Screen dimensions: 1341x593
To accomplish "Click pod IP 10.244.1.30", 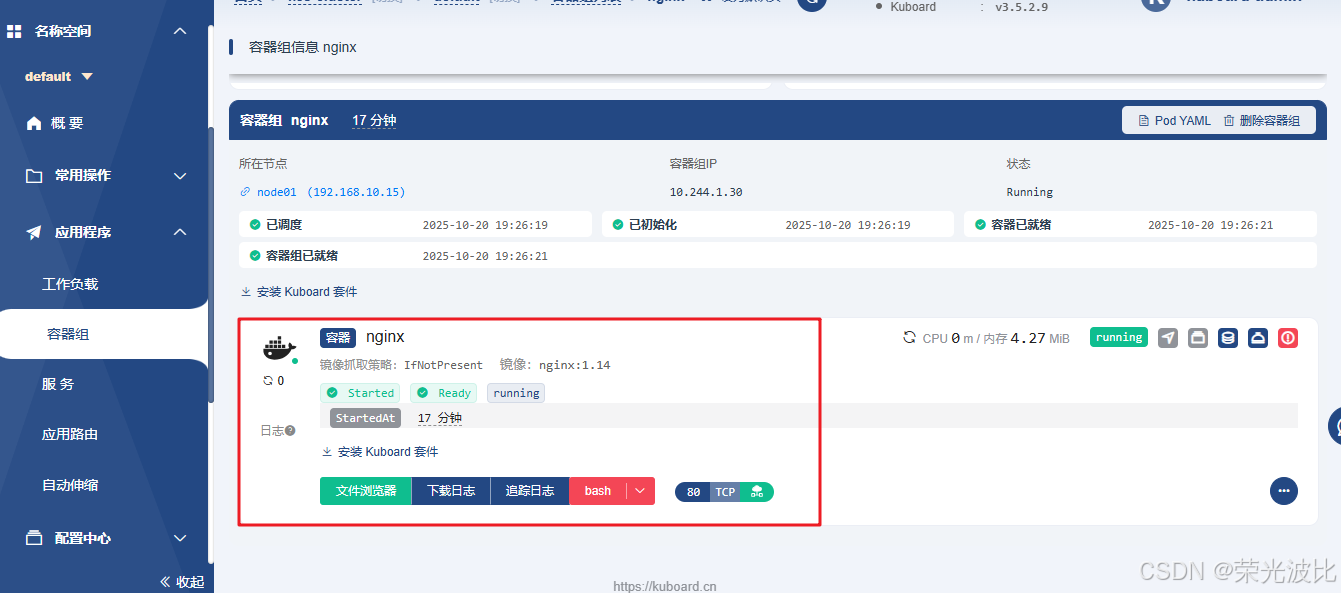I will click(x=706, y=192).
